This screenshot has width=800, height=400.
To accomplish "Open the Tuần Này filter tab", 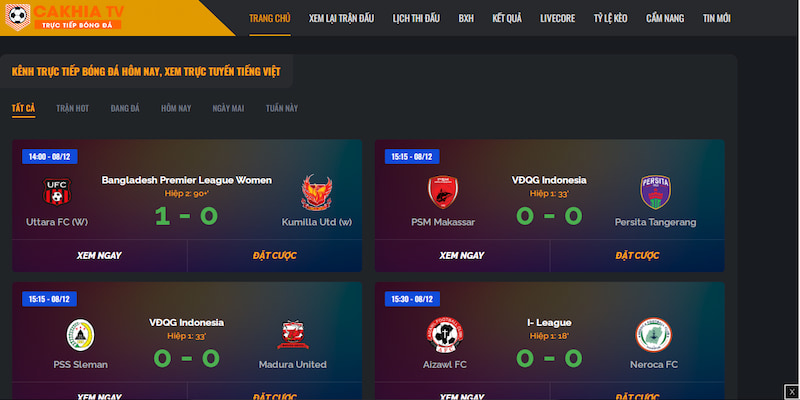I will 282,108.
